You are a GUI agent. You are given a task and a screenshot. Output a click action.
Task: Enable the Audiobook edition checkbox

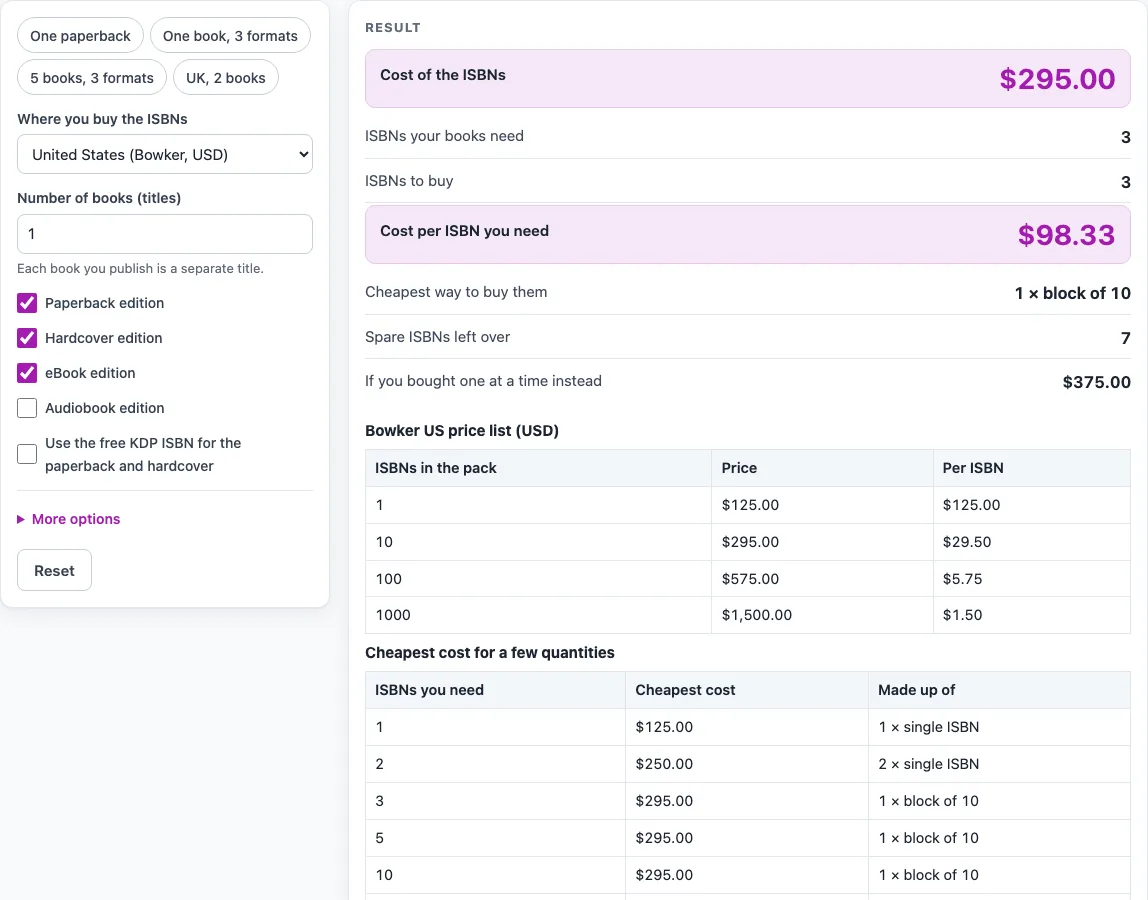(27, 408)
